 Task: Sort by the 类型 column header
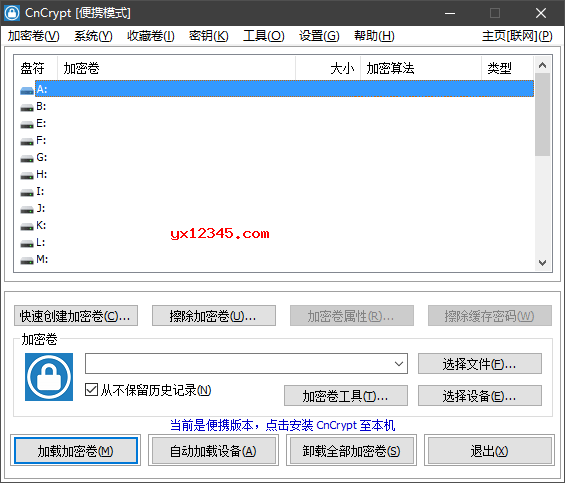click(507, 68)
